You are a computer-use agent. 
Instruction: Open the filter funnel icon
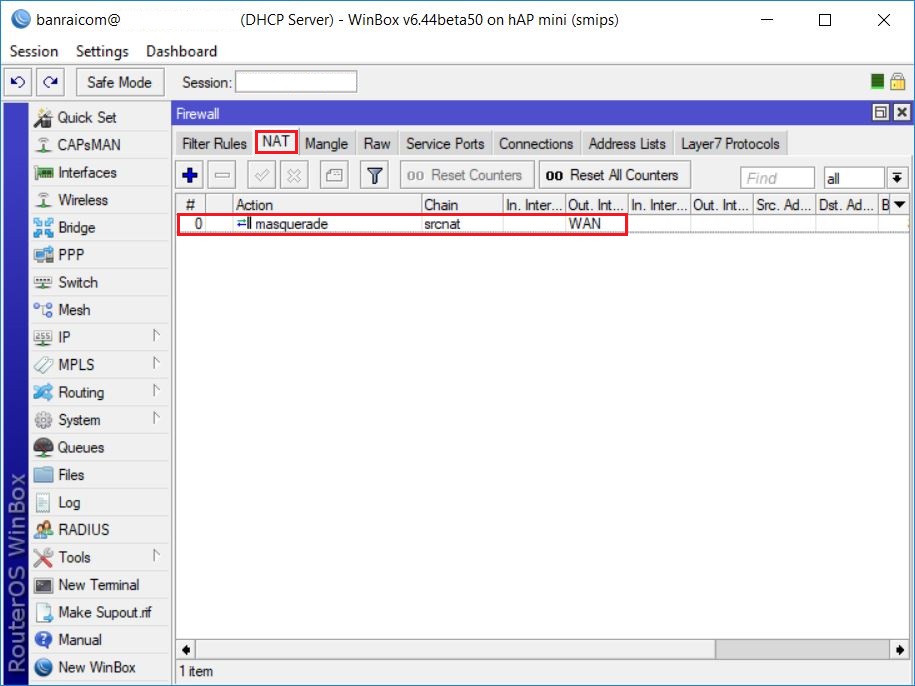[374, 175]
